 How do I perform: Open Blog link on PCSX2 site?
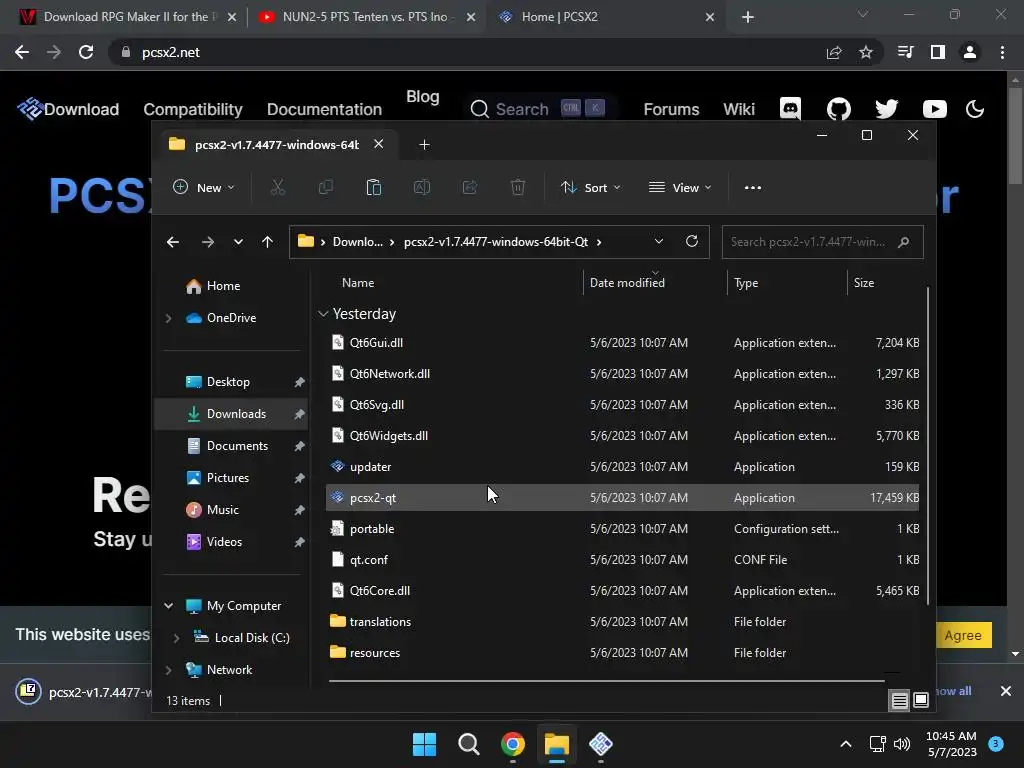pos(423,97)
